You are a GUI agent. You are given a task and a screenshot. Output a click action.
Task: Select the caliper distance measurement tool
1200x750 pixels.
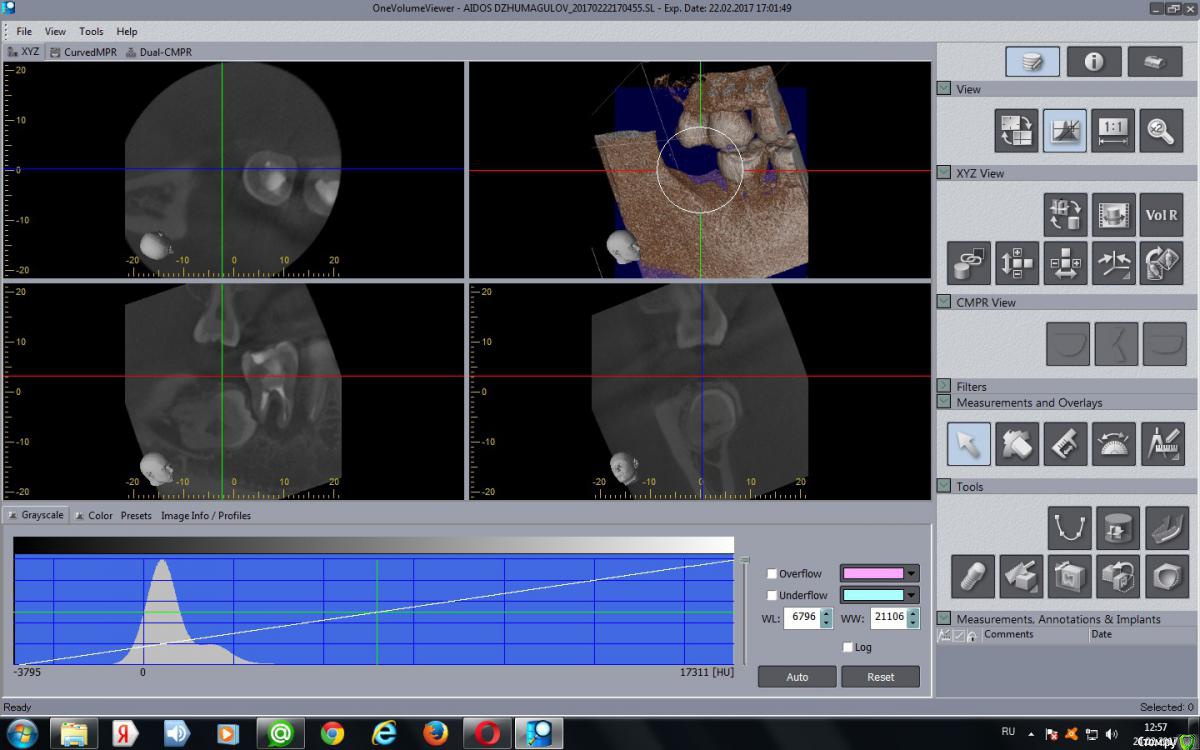point(1064,444)
